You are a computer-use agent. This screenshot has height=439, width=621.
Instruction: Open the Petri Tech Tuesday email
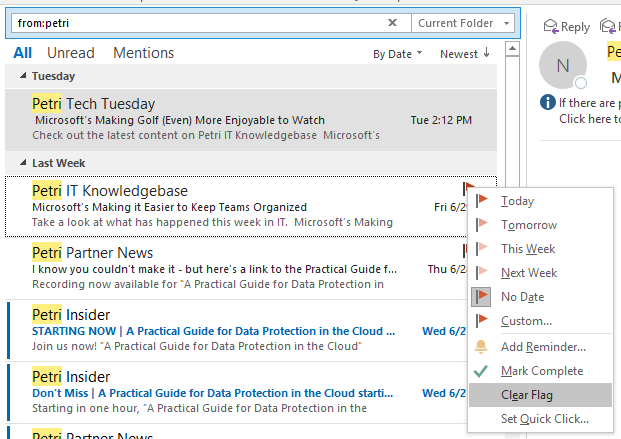pyautogui.click(x=251, y=120)
